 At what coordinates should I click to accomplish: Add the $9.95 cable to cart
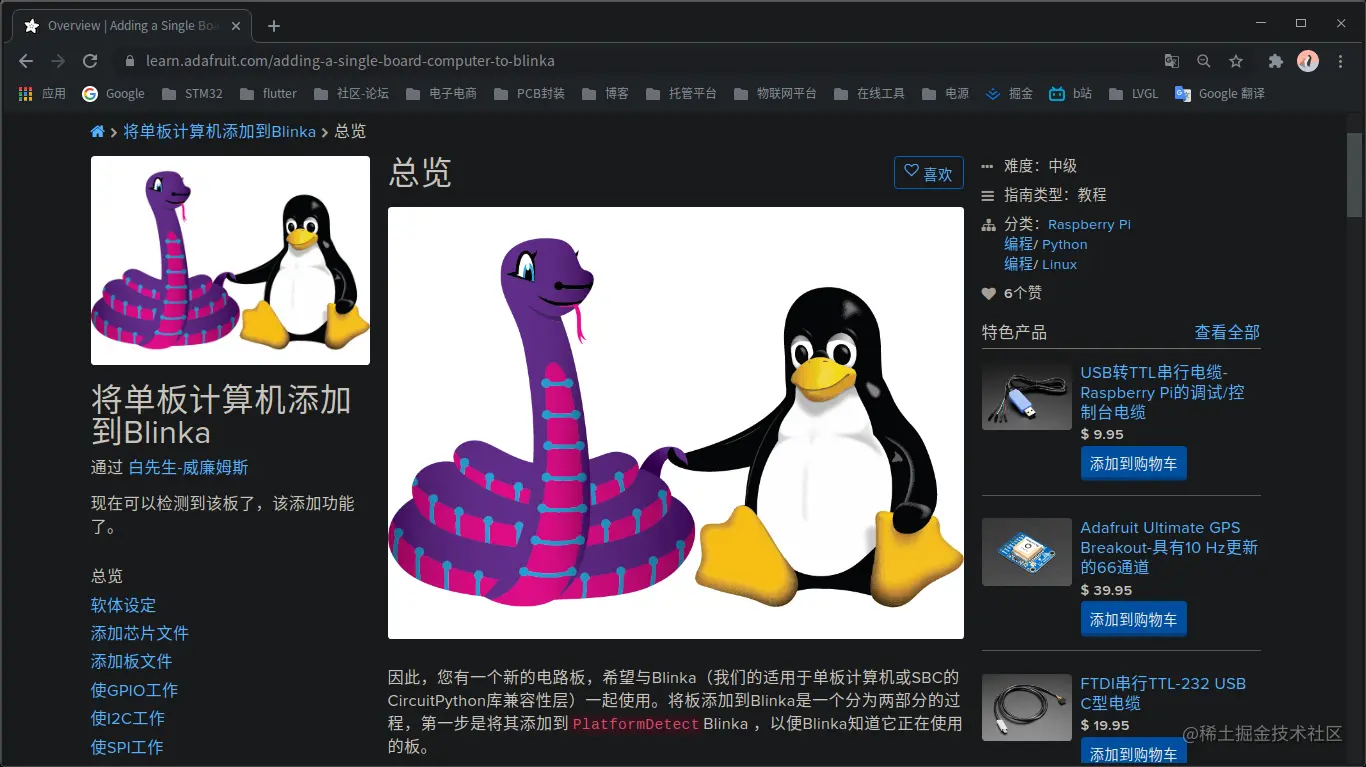click(1133, 463)
